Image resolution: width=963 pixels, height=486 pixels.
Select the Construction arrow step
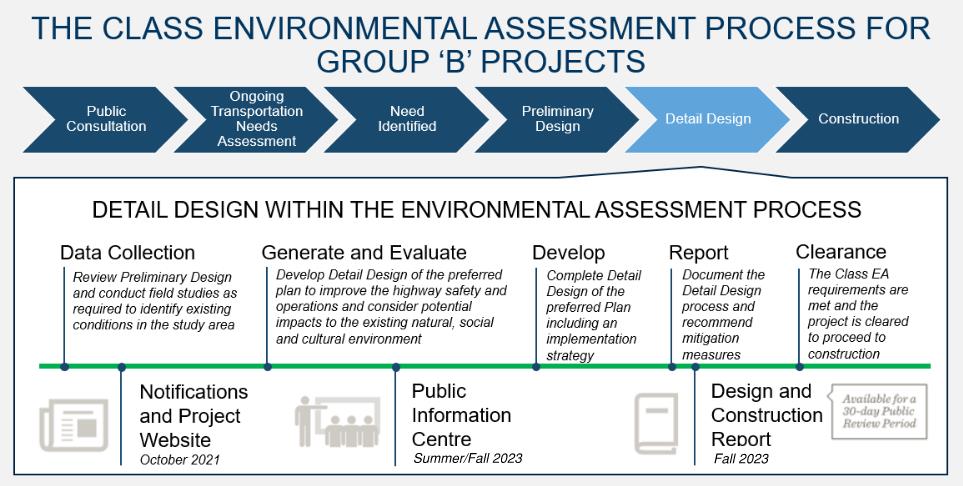coord(858,119)
